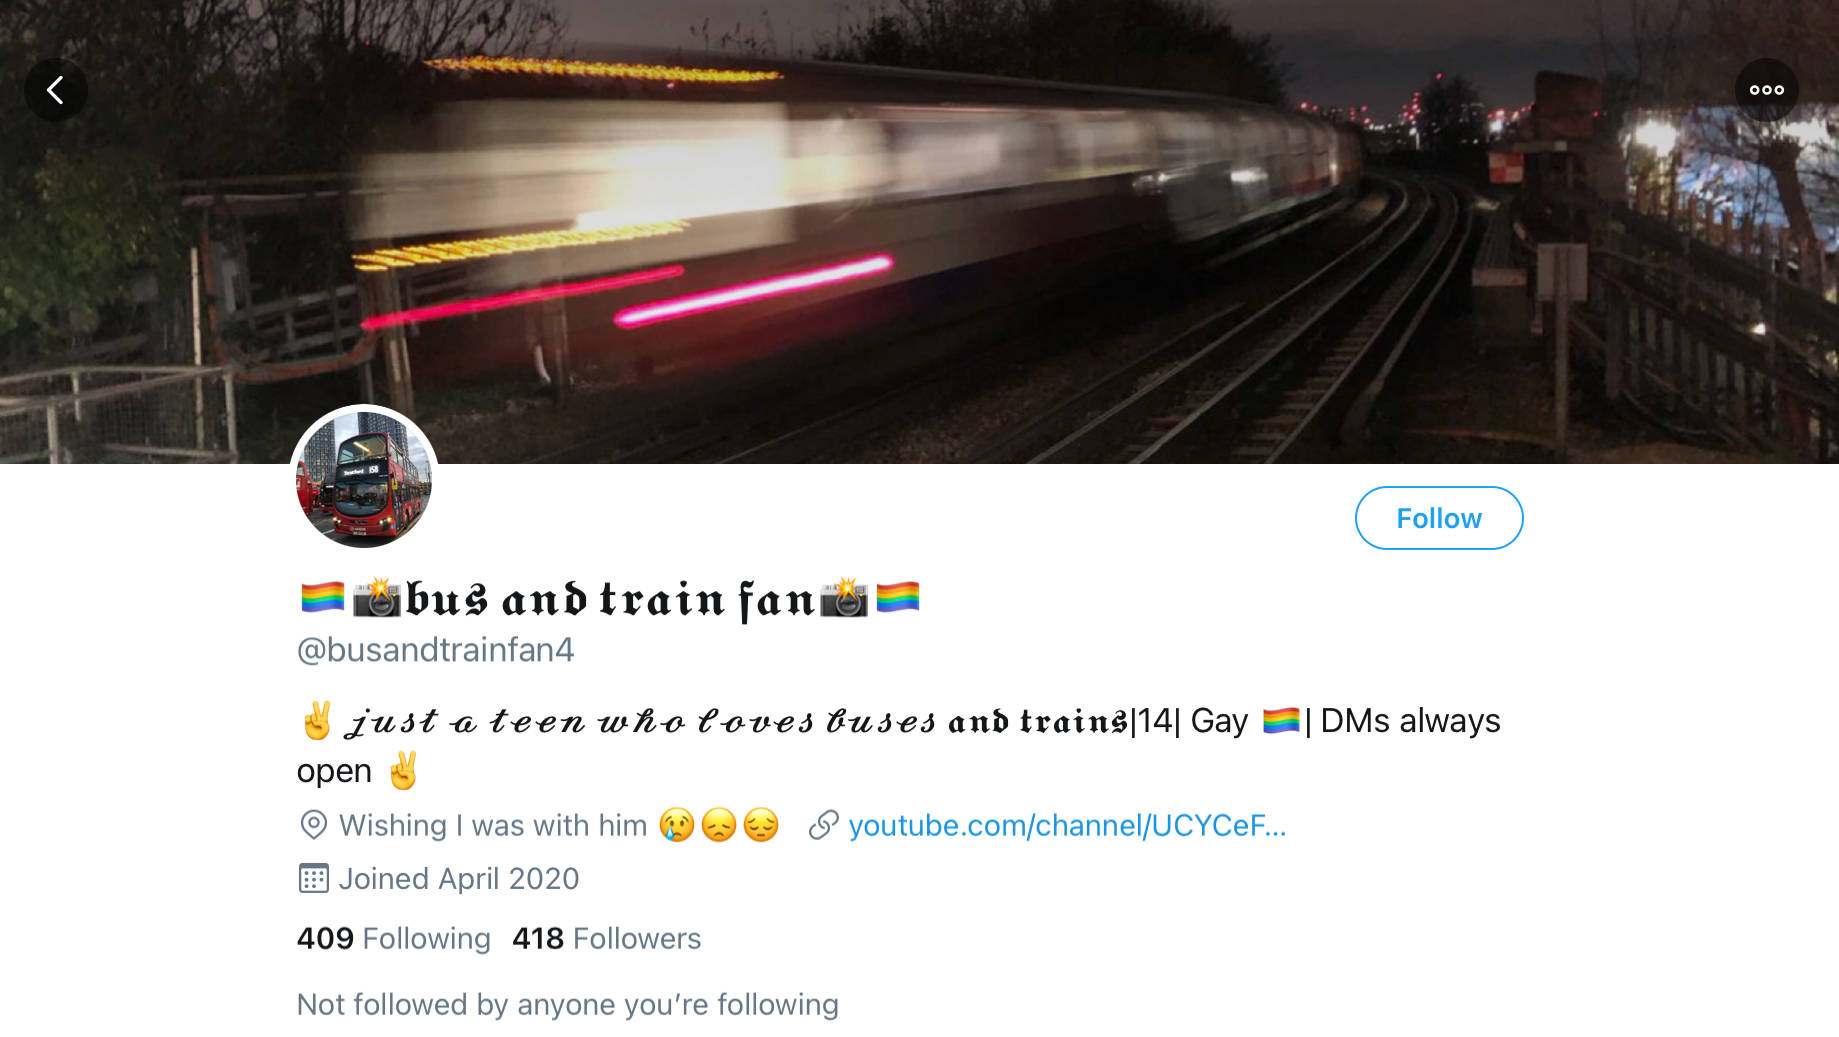Click the rainbow flag before the name

pos(323,598)
